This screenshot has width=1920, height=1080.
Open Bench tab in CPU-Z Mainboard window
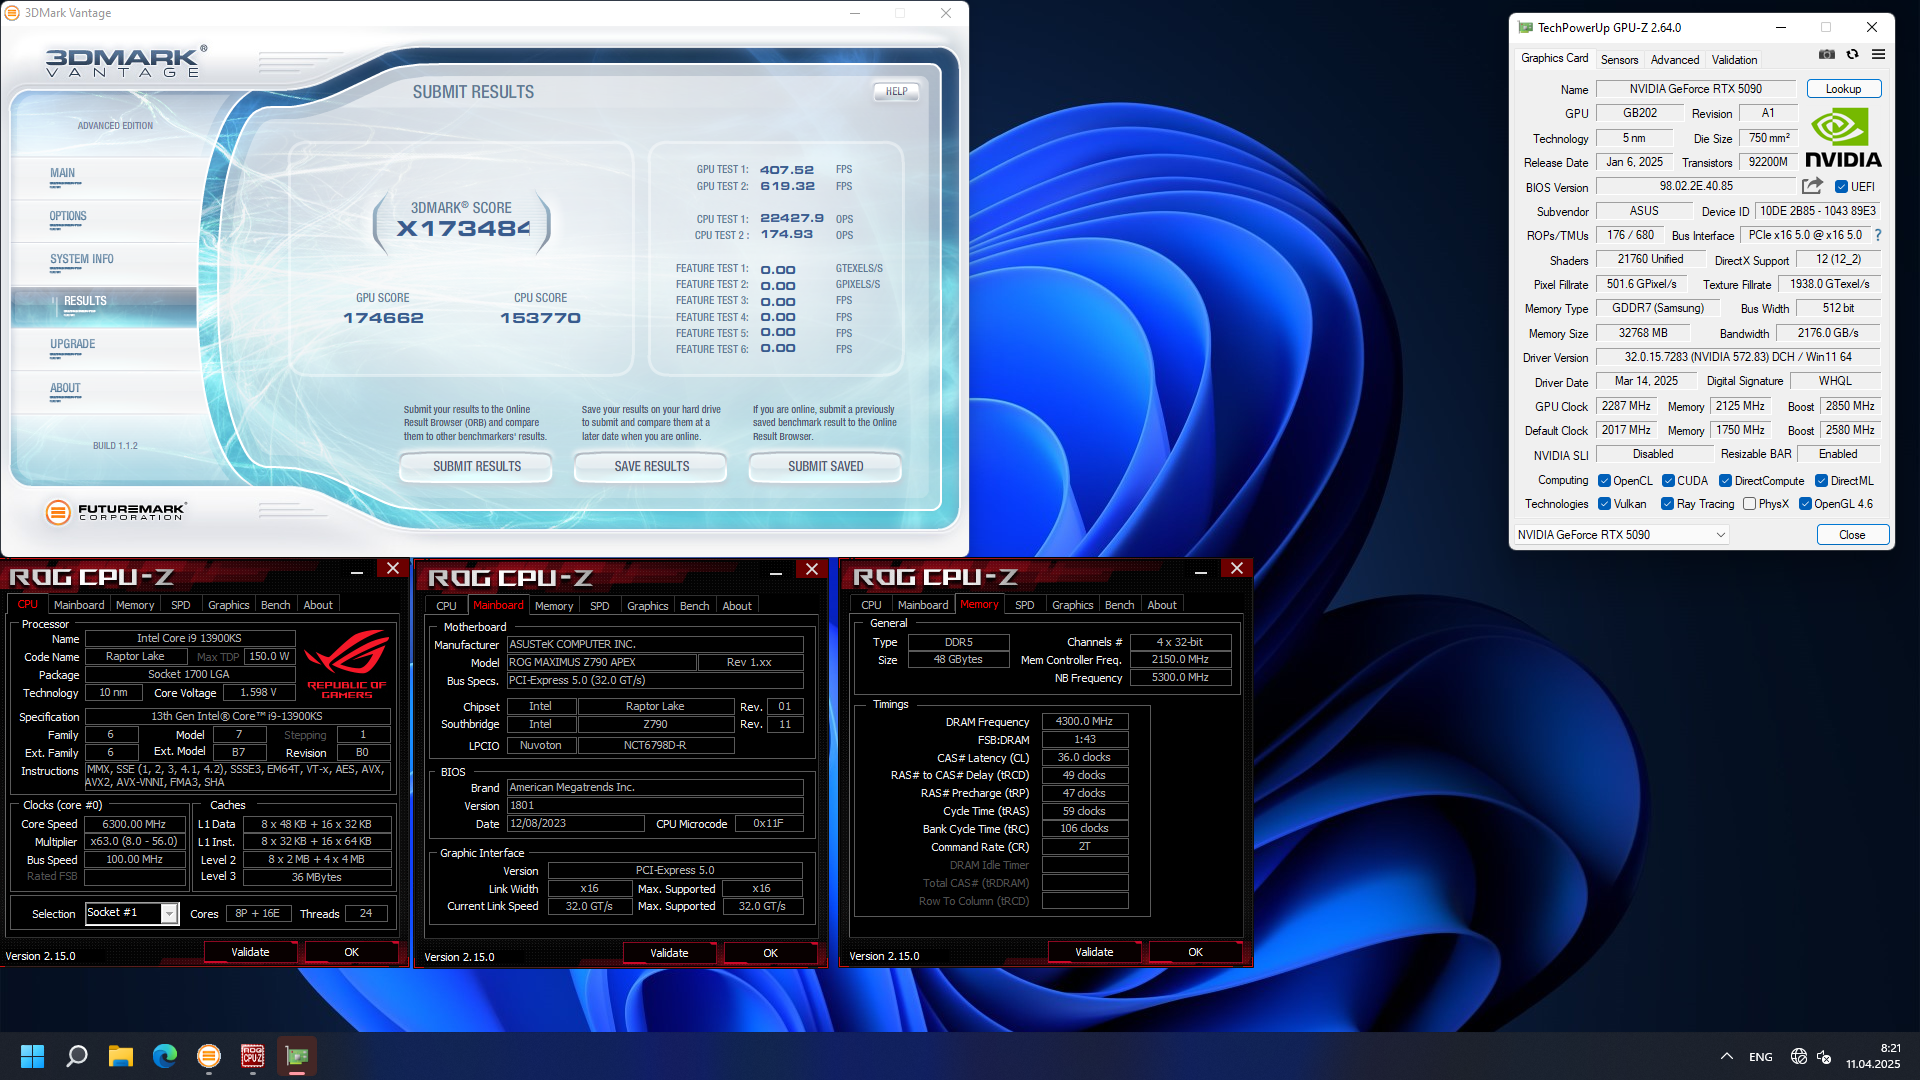pyautogui.click(x=694, y=606)
